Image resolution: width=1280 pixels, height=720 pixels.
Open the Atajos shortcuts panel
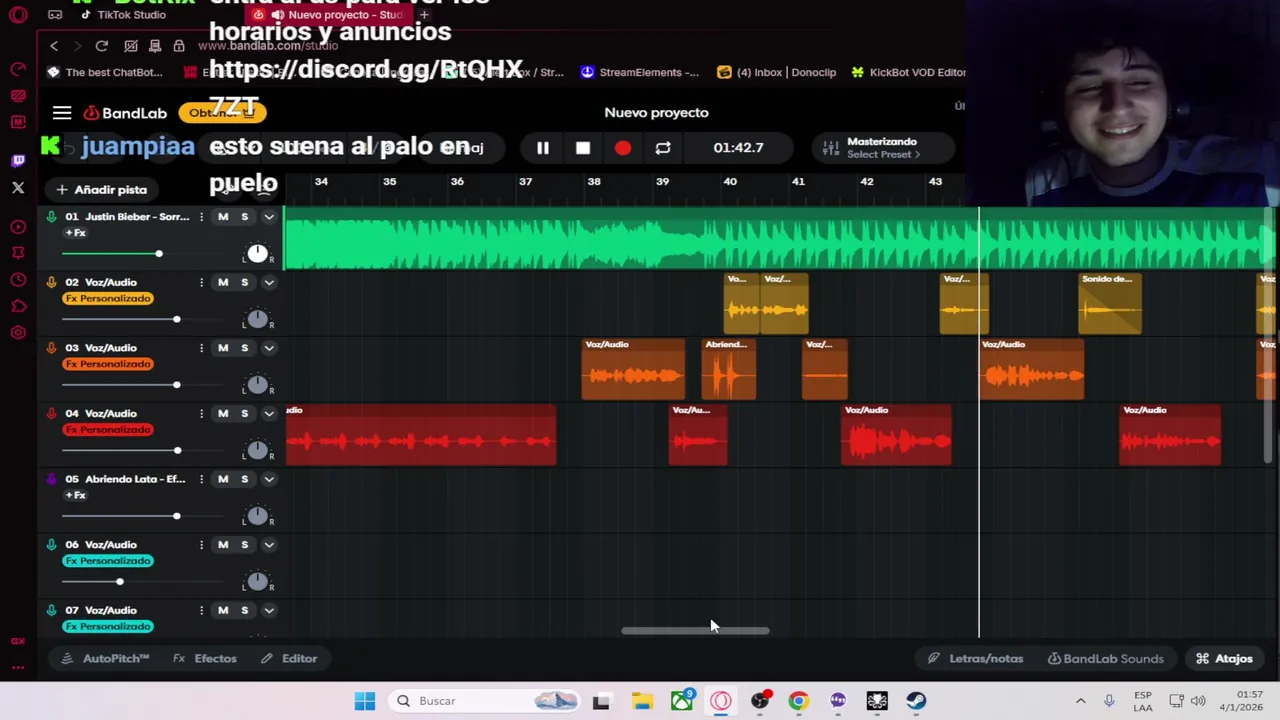tap(1224, 659)
